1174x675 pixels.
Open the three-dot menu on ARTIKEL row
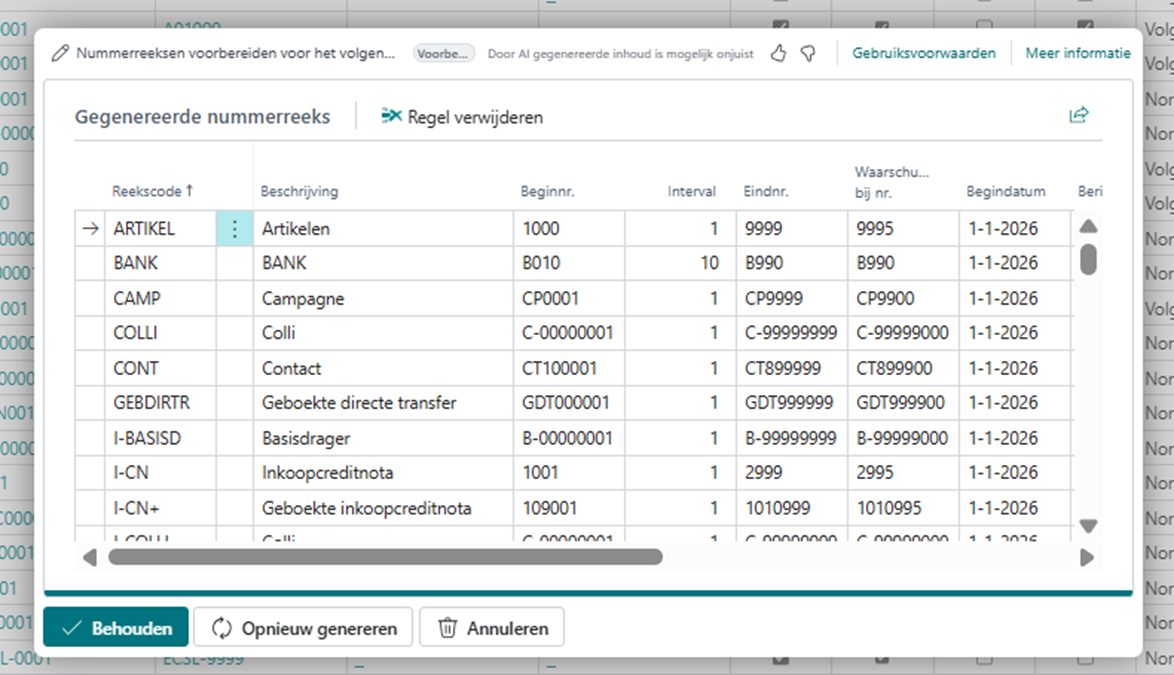click(x=235, y=229)
